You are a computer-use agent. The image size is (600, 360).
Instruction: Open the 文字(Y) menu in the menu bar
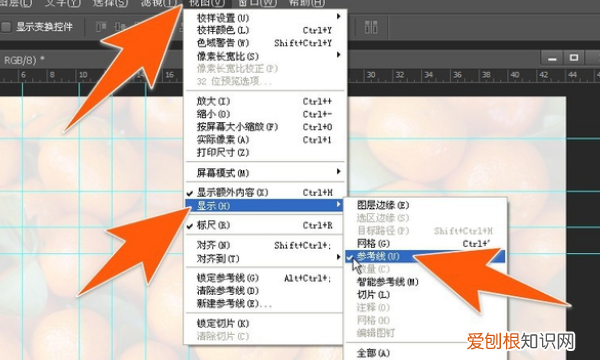[62, 3]
